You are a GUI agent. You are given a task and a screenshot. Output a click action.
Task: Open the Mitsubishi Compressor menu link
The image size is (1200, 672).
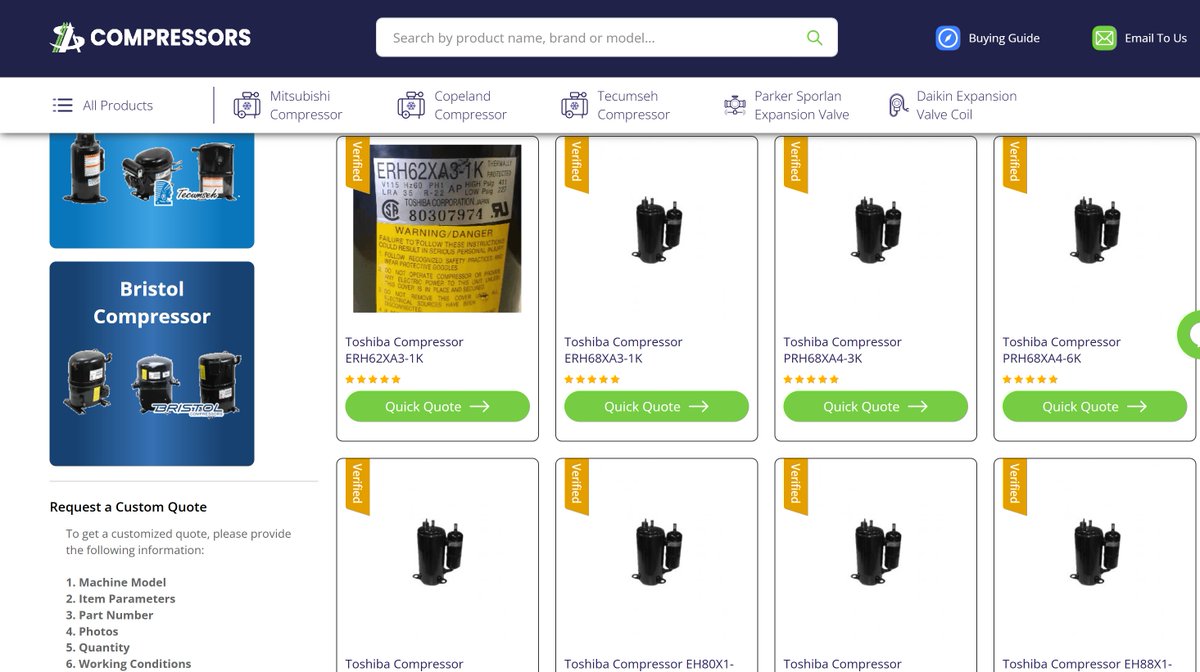point(306,105)
